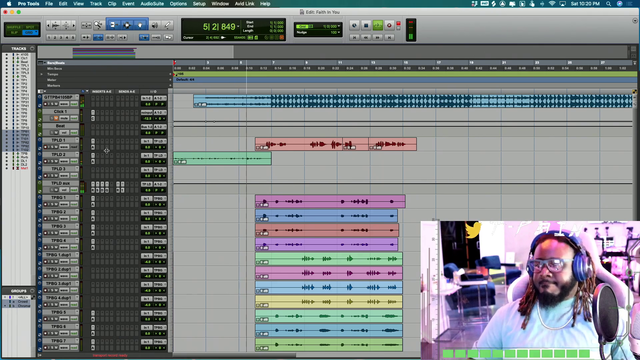This screenshot has width=640, height=360.
Task: Click the horizontal zoom in arrow
Action: click(x=73, y=25)
